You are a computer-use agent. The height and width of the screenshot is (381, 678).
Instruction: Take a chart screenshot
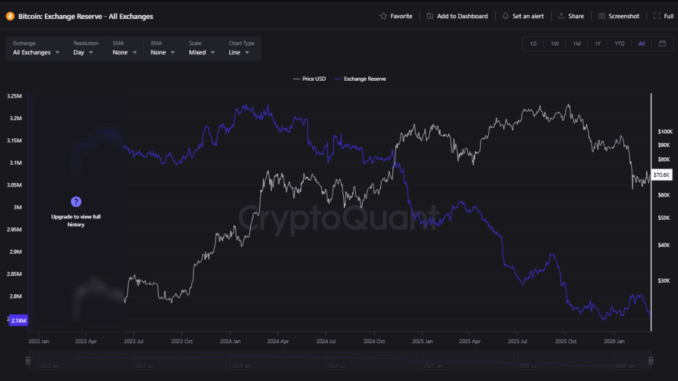(x=618, y=16)
